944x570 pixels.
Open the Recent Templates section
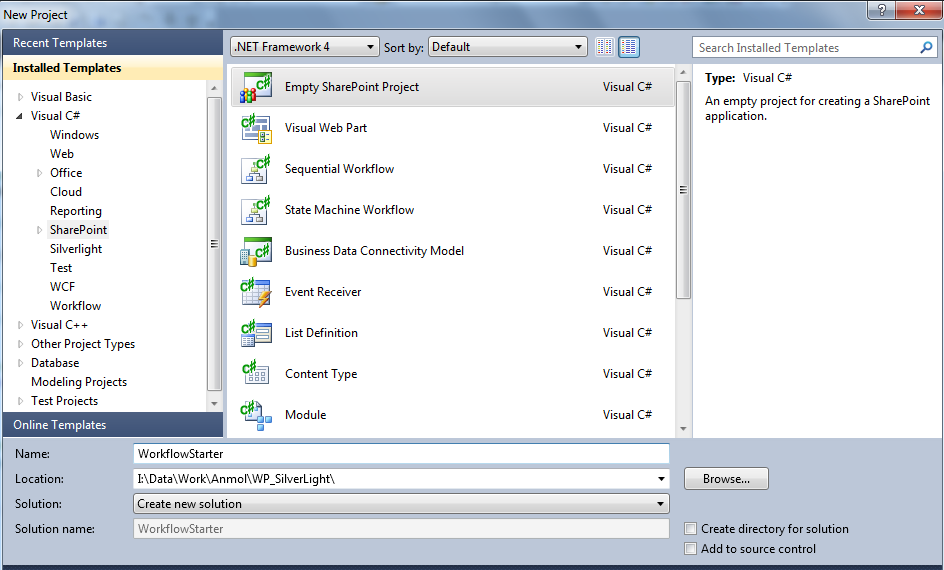[113, 43]
